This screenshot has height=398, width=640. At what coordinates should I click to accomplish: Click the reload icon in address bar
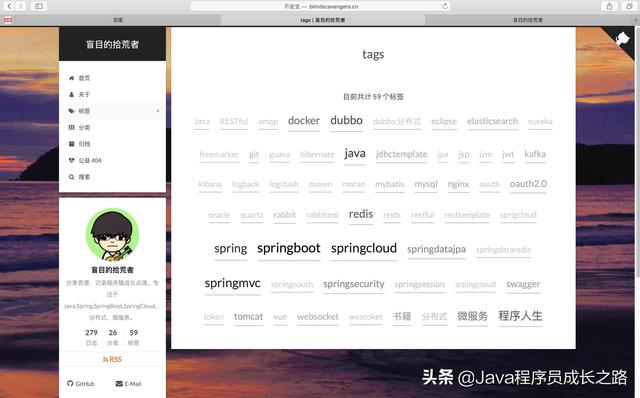click(x=445, y=6)
